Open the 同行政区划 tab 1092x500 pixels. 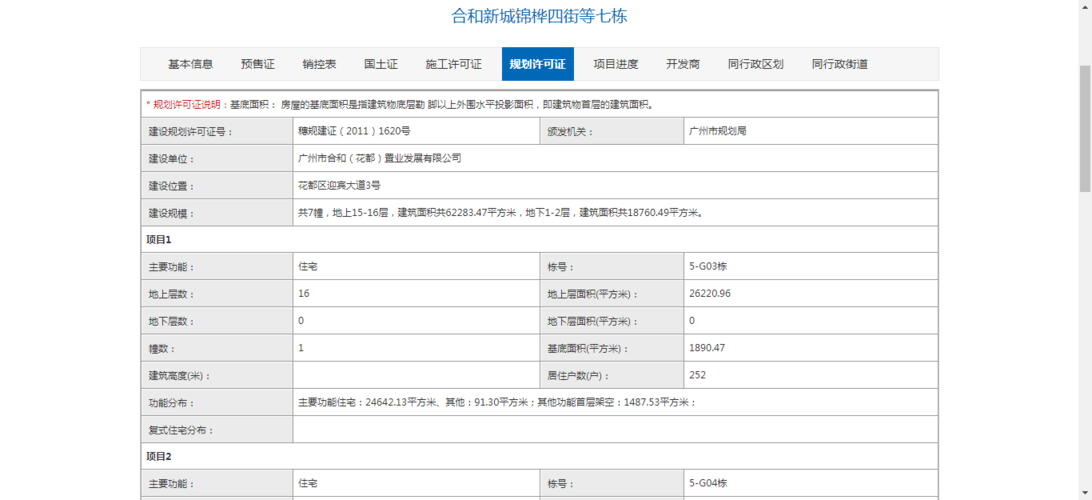tap(756, 64)
